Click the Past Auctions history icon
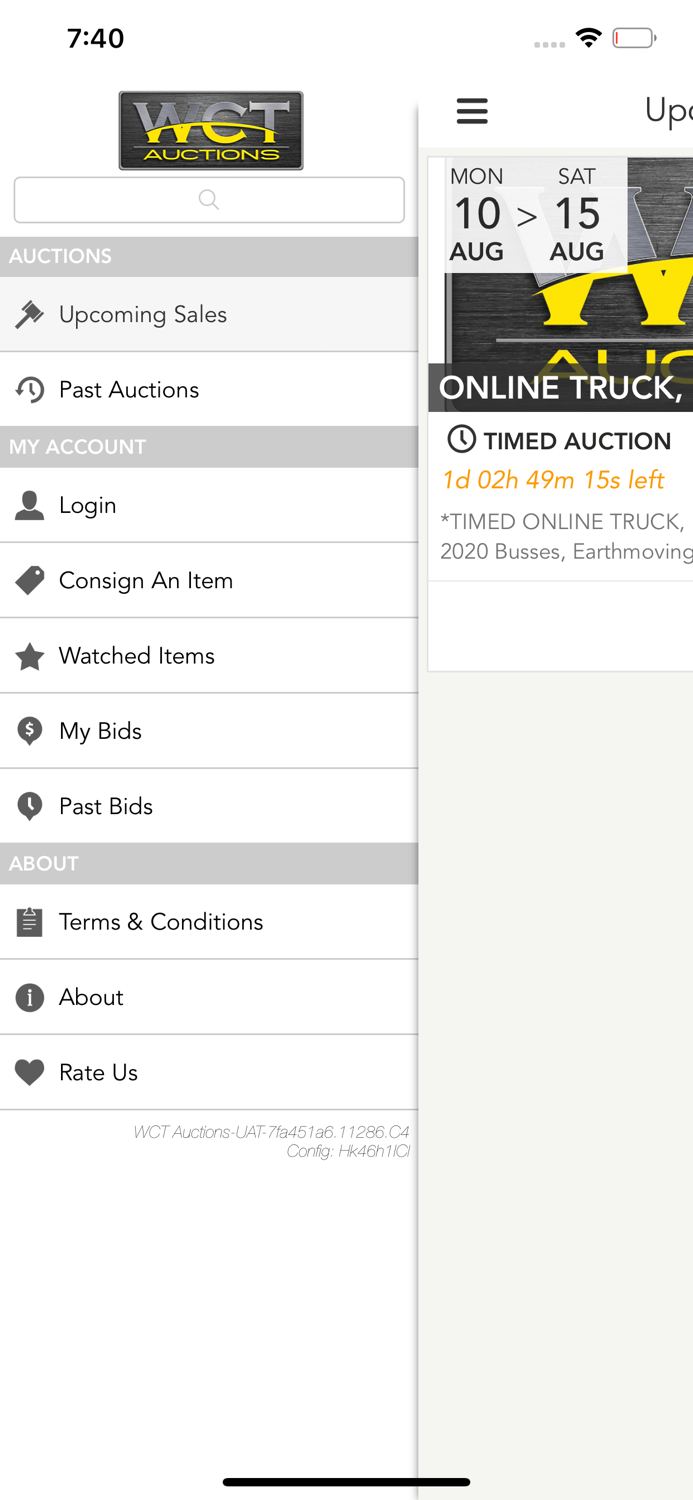The image size is (693, 1500). [28, 389]
